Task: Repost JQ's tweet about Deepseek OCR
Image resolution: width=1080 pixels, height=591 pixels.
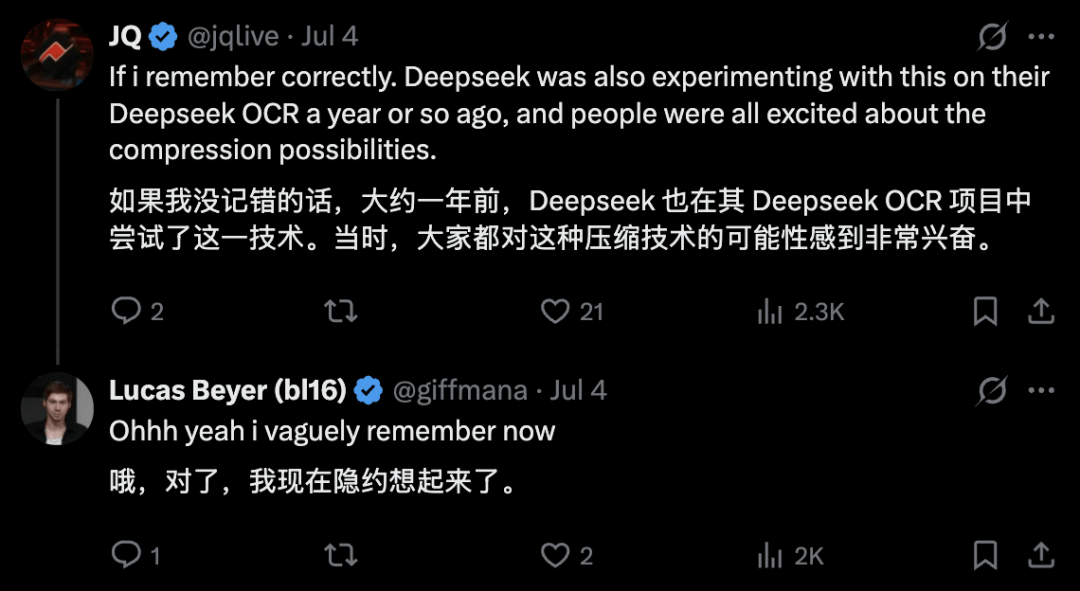Action: 341,311
